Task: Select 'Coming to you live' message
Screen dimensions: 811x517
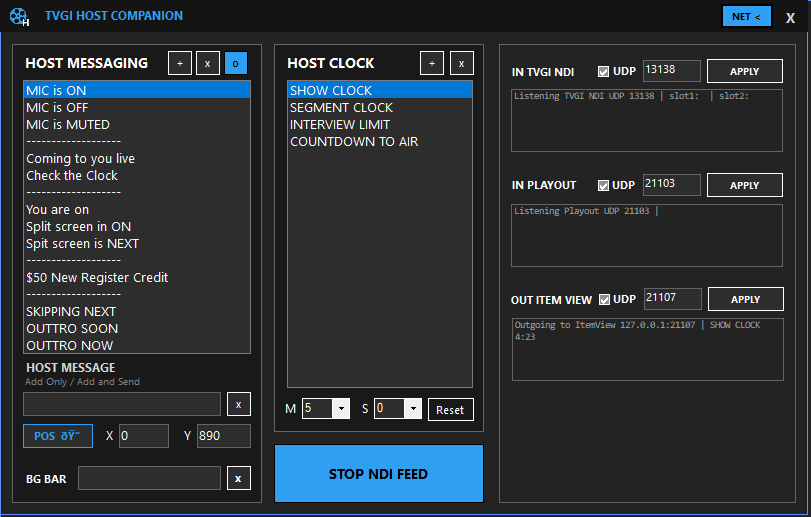Action: (137, 159)
